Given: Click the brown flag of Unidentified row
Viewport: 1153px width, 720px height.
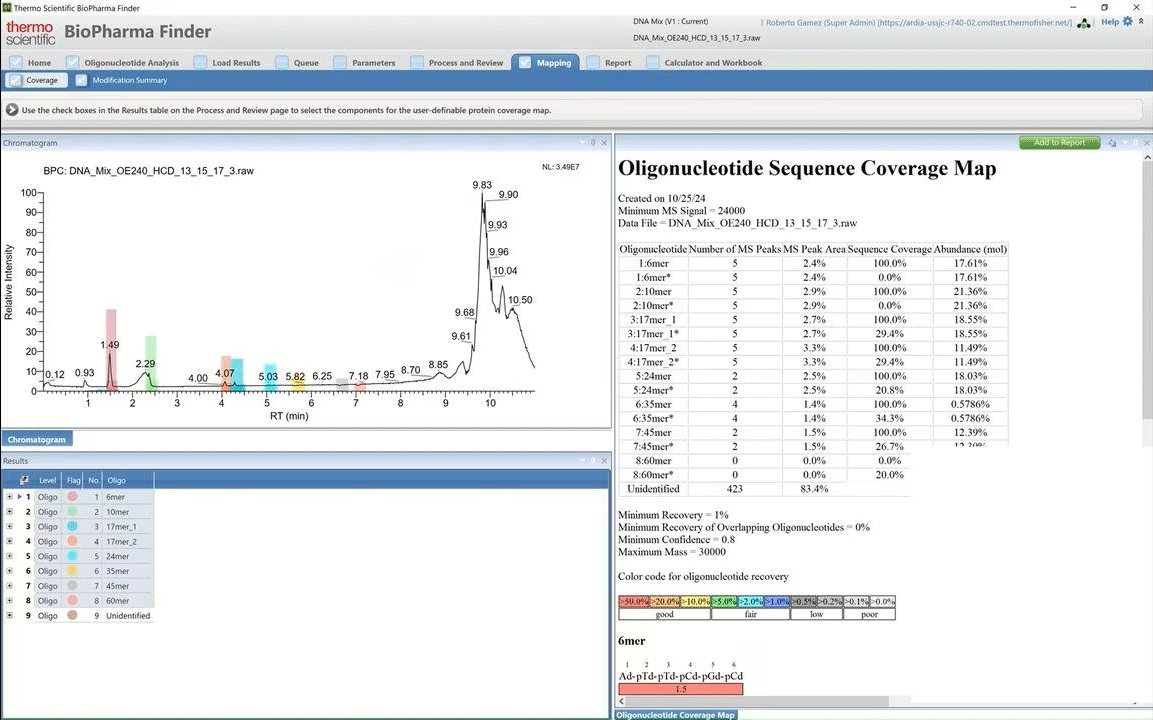Looking at the screenshot, I should [x=72, y=615].
